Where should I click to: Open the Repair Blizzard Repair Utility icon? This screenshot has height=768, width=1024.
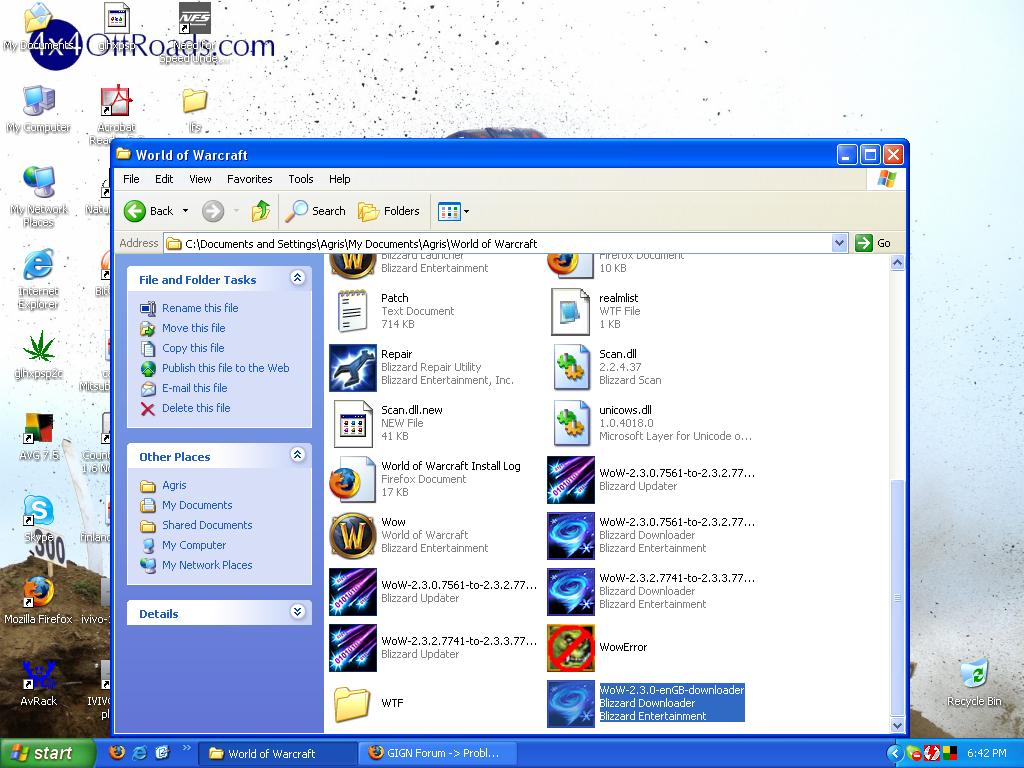click(352, 367)
